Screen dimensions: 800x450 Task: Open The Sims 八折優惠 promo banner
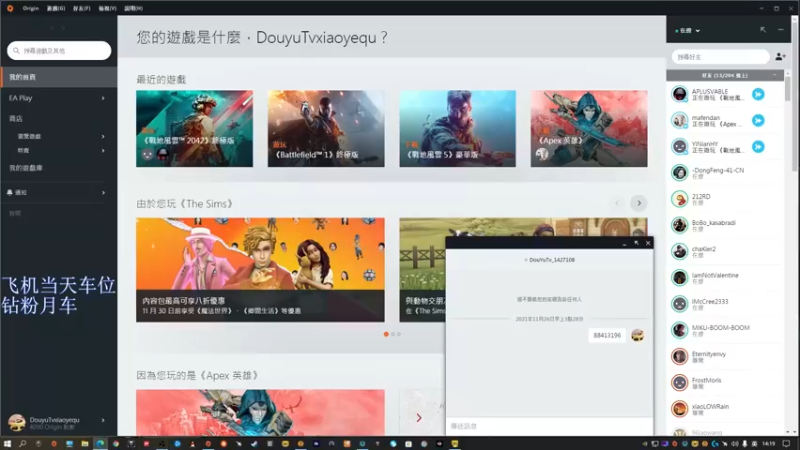260,270
